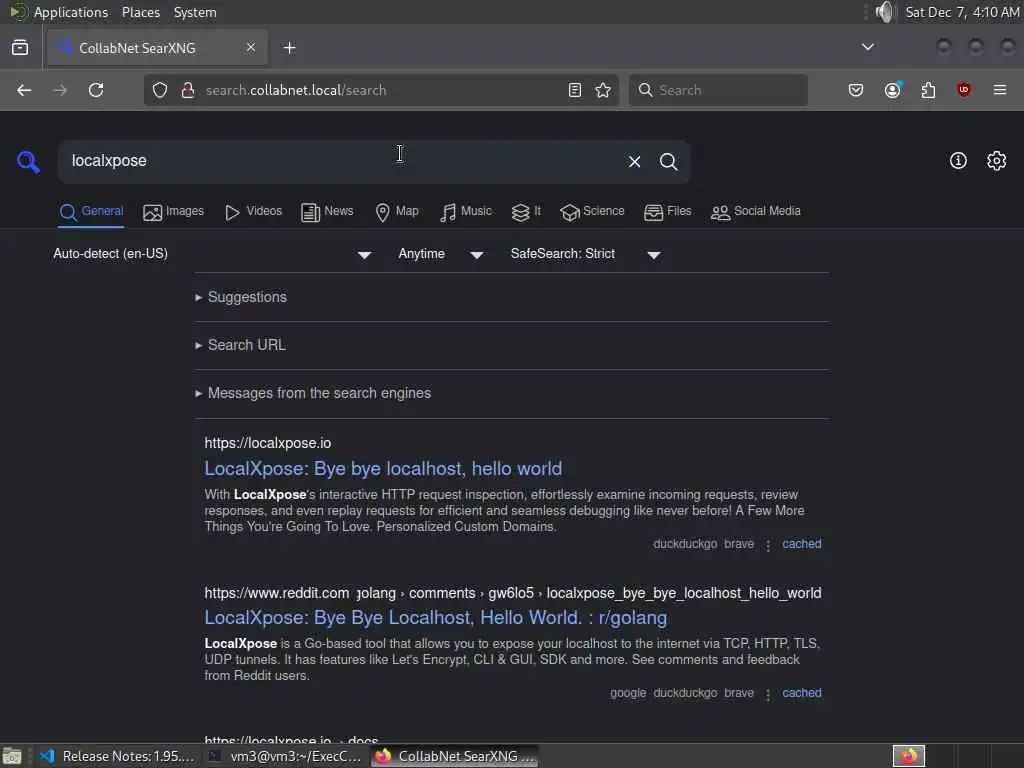Toggle reader view icon
This screenshot has width=1024, height=768.
point(575,90)
